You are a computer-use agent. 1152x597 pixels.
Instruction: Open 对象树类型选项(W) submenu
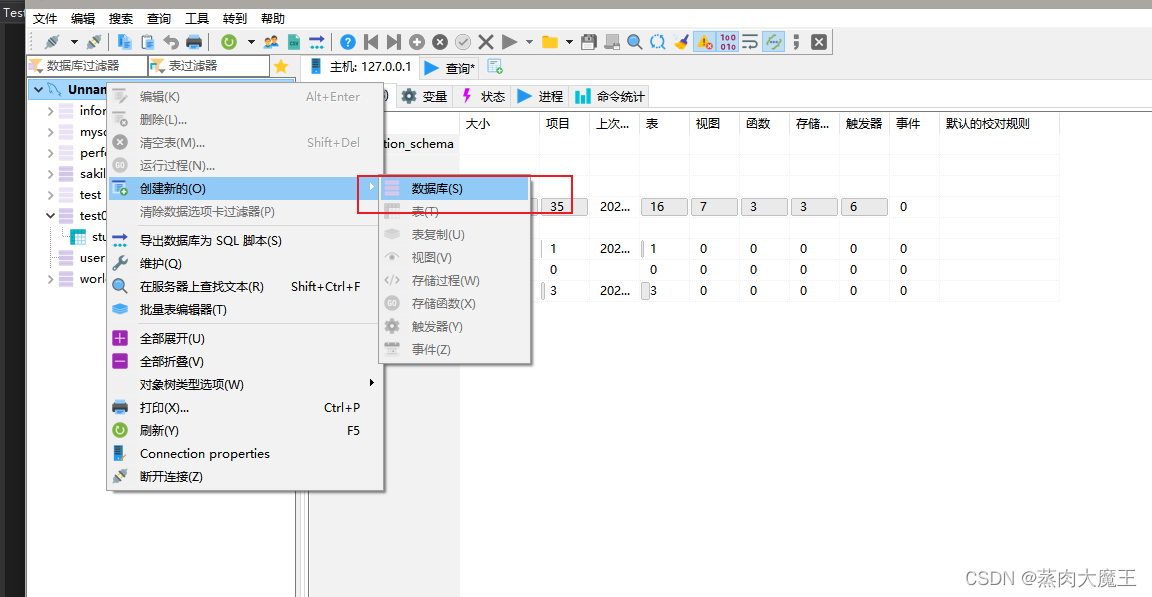coord(245,385)
